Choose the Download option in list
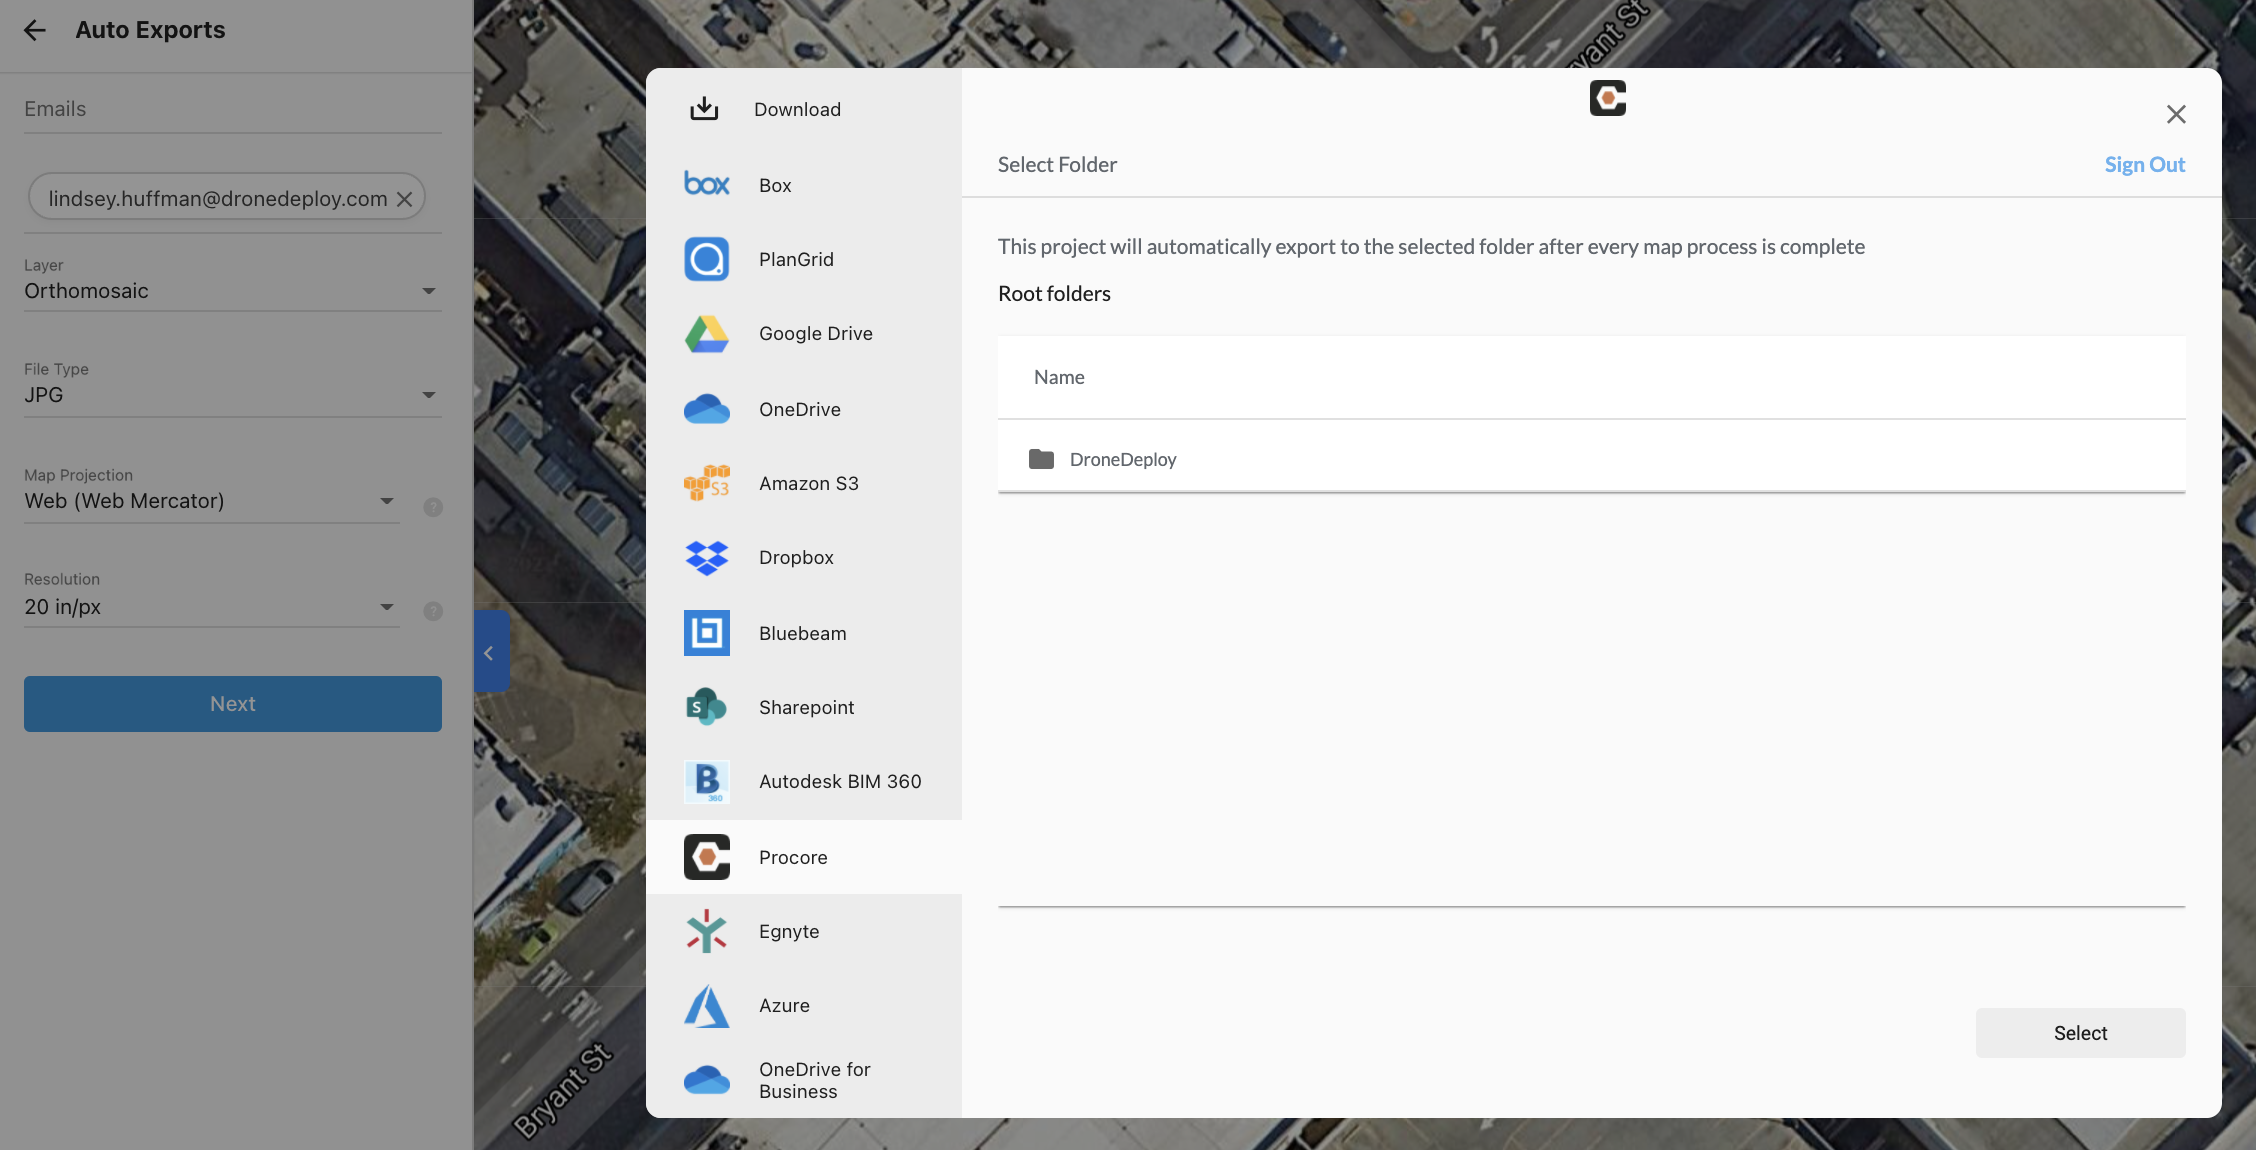Image resolution: width=2256 pixels, height=1150 pixels. (796, 109)
